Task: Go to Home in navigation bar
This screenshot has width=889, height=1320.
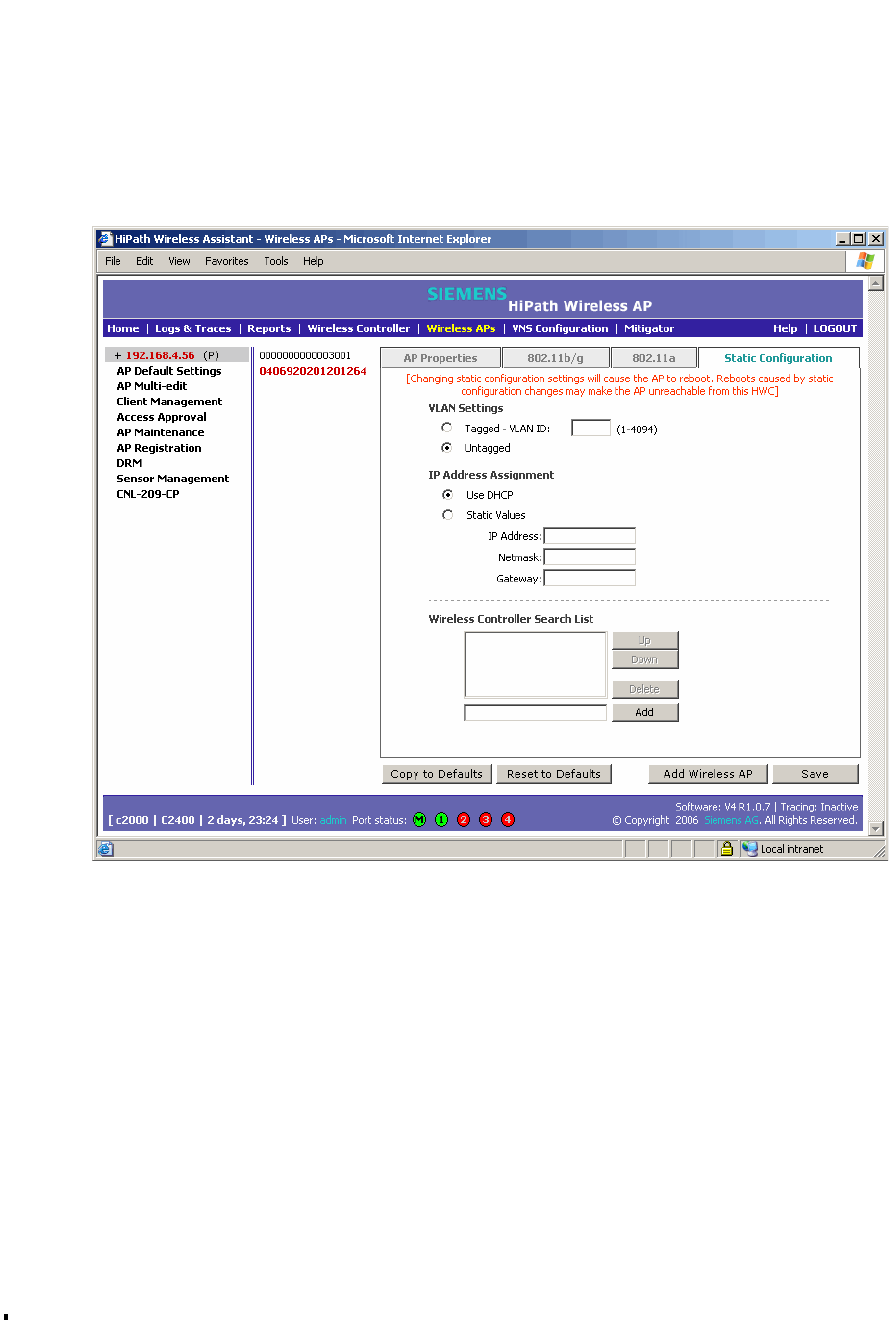Action: tap(123, 328)
